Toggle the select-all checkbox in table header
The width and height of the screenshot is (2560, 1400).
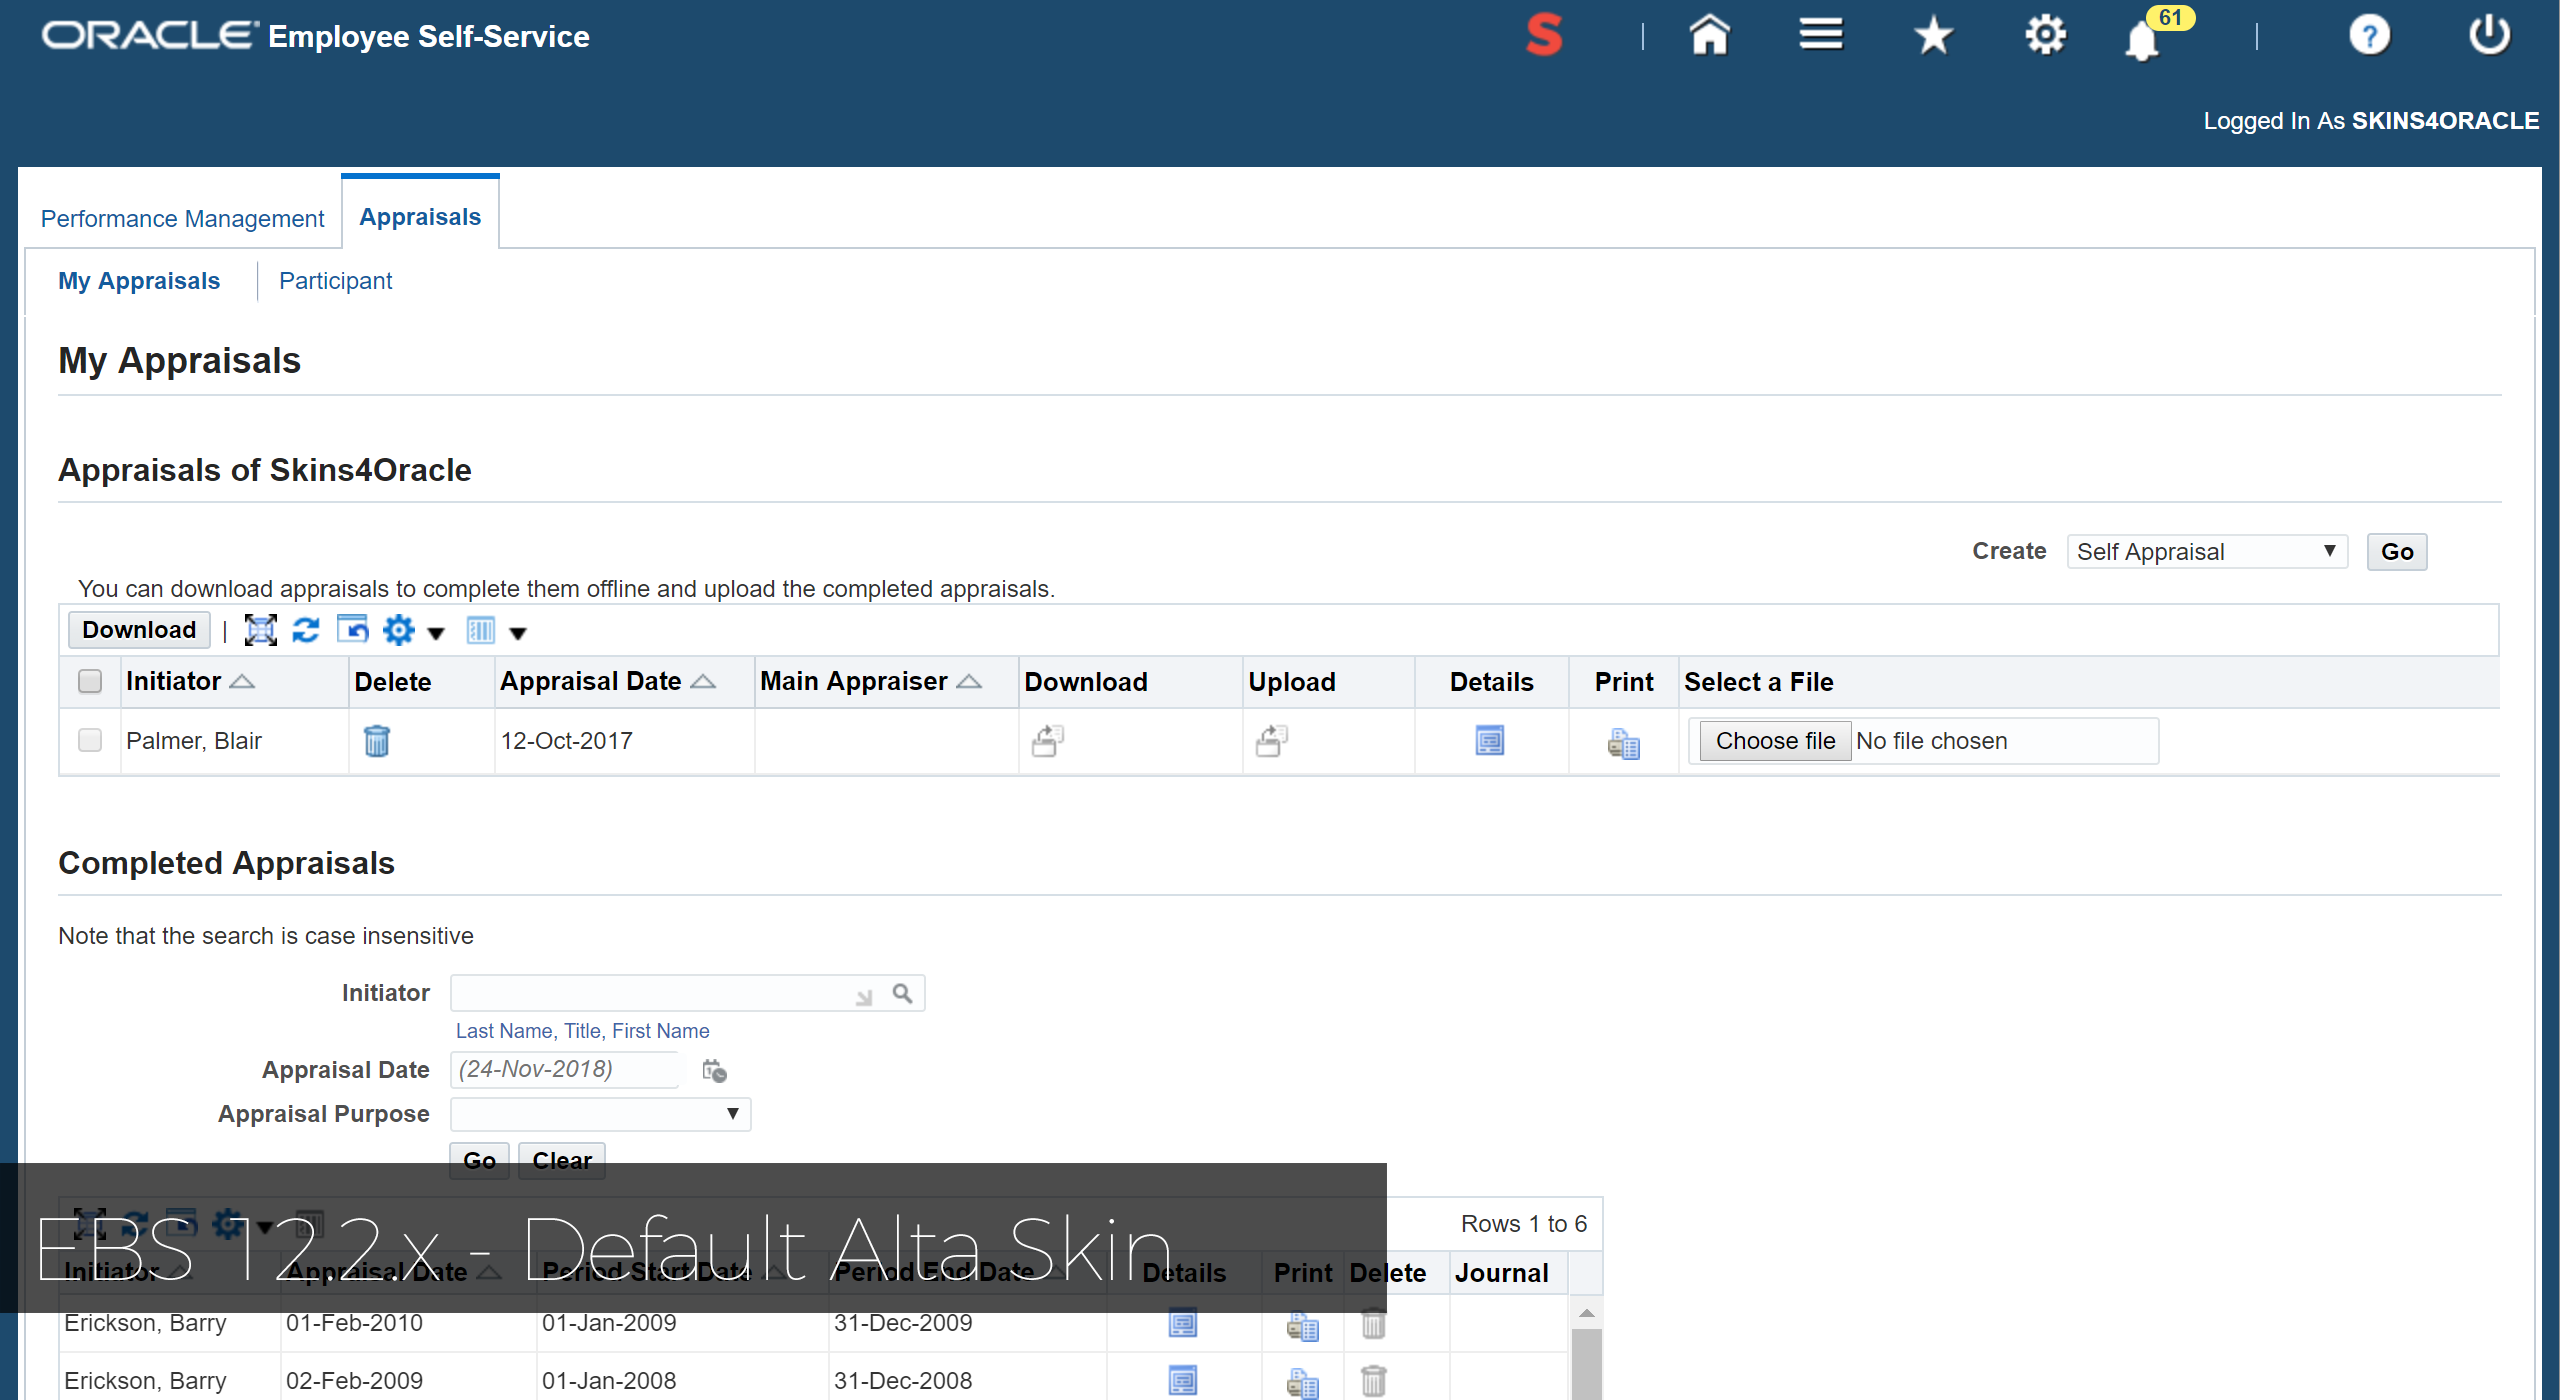point(90,682)
